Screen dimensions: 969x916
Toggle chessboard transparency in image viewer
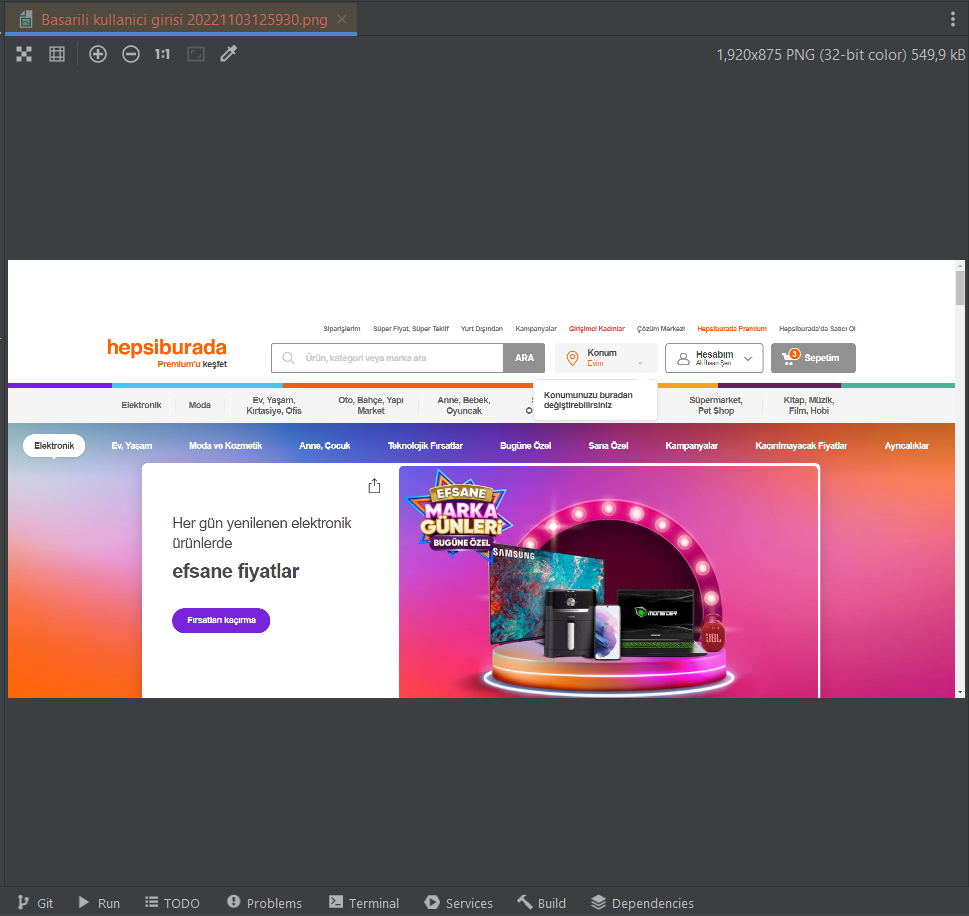[x=24, y=54]
